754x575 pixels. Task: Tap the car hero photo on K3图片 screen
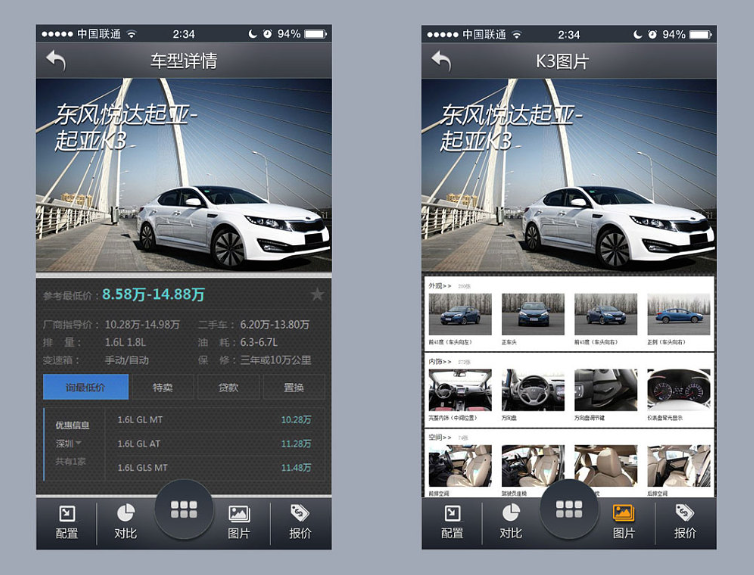point(569,175)
